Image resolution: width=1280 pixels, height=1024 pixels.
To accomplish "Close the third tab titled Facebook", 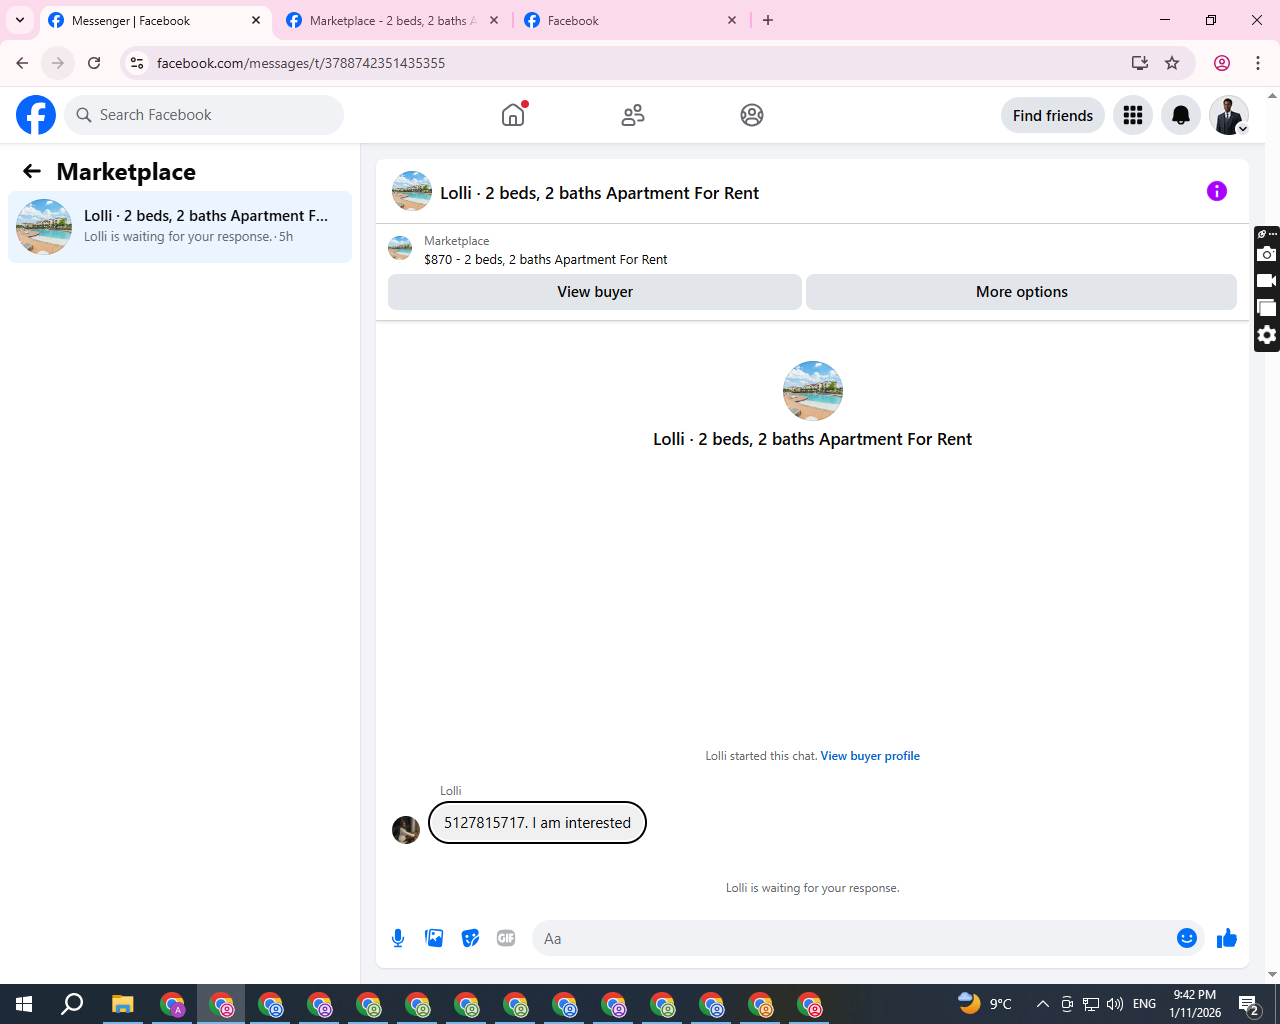I will click(732, 20).
